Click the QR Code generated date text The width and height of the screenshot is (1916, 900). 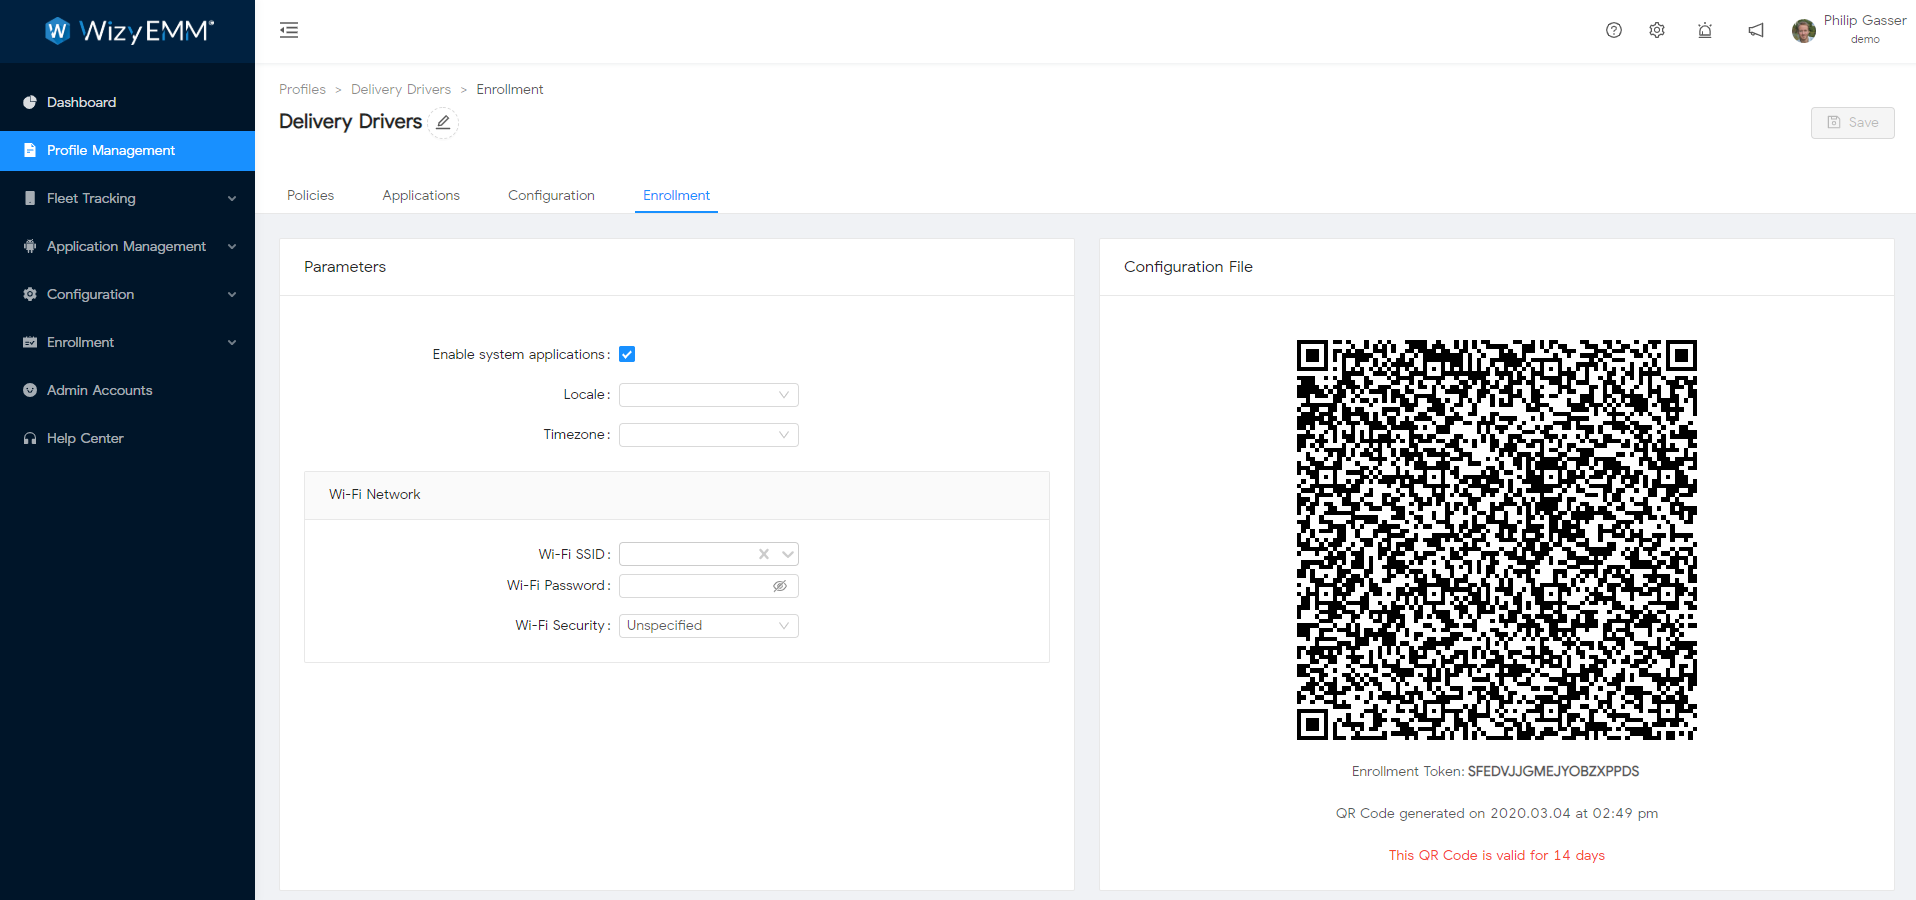pos(1497,813)
